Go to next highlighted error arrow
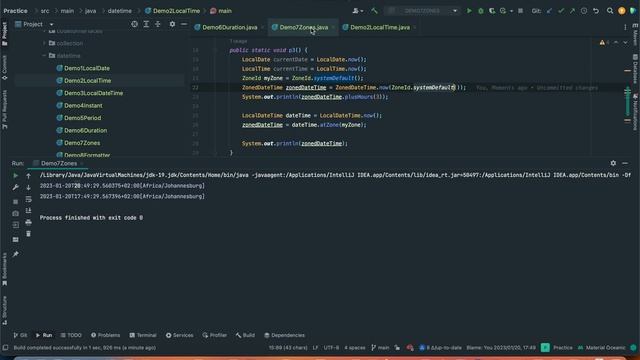Screen dimensions: 640x360 [625, 42]
